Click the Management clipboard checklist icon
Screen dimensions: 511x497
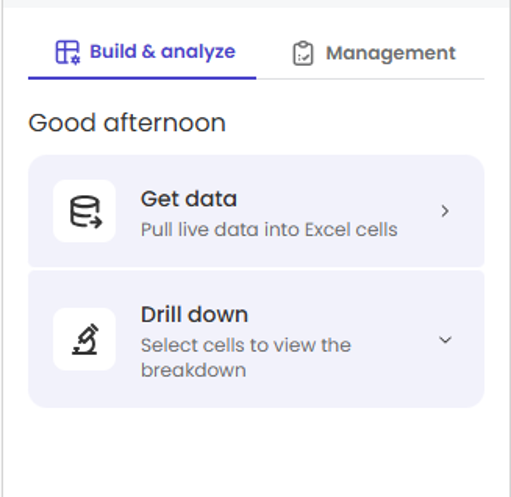click(x=303, y=53)
